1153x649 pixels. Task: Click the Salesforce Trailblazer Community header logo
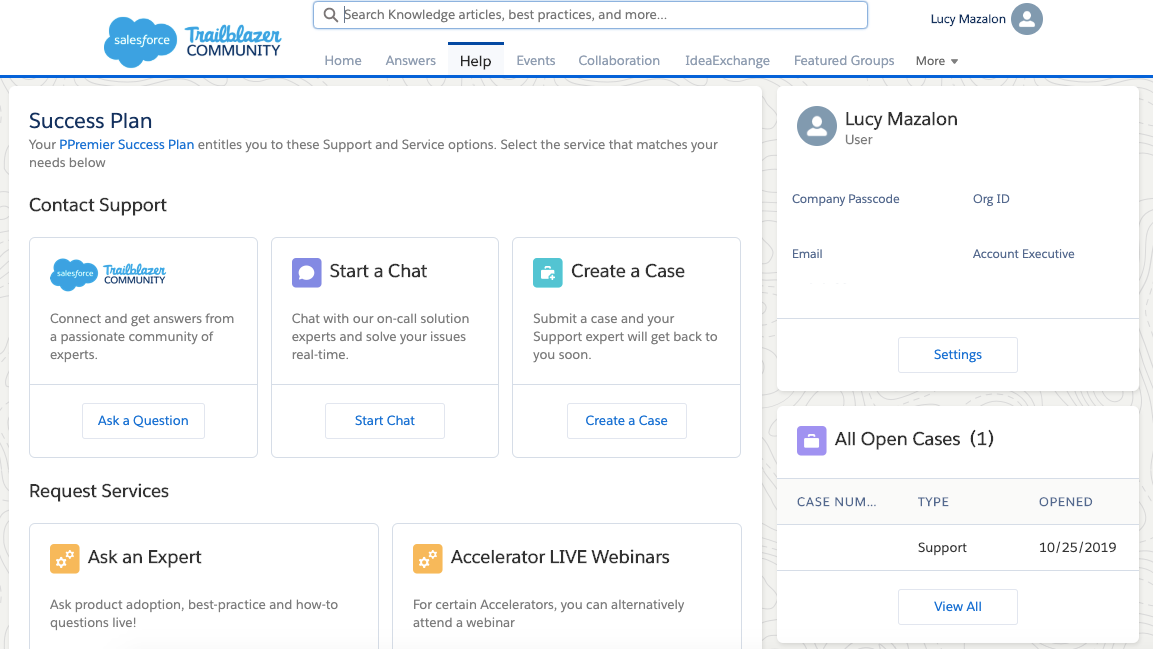(193, 42)
